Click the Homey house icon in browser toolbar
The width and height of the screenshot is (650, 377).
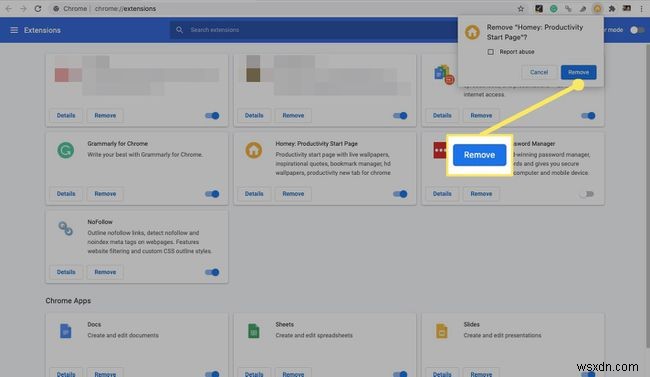click(597, 8)
